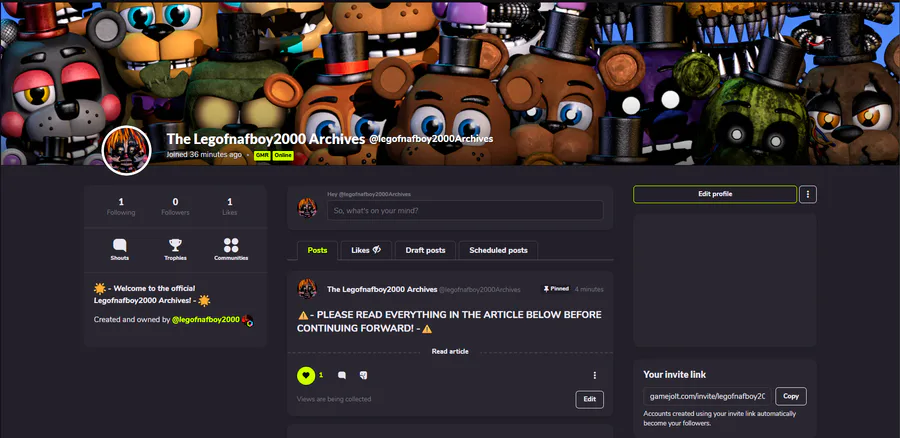
Task: Click the Pinned label on post
Action: pos(556,289)
